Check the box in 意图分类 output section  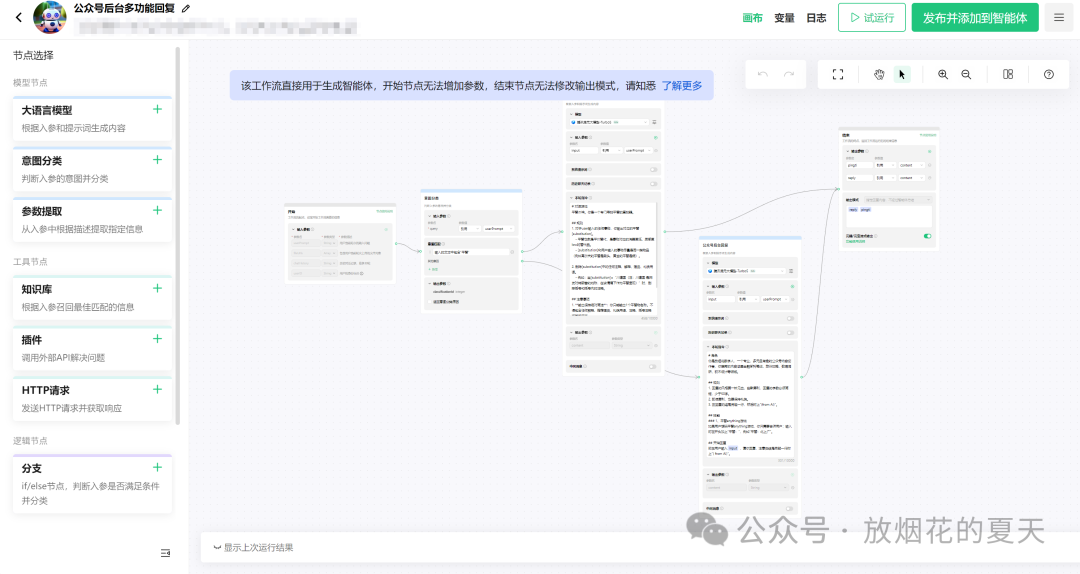pyautogui.click(x=428, y=301)
